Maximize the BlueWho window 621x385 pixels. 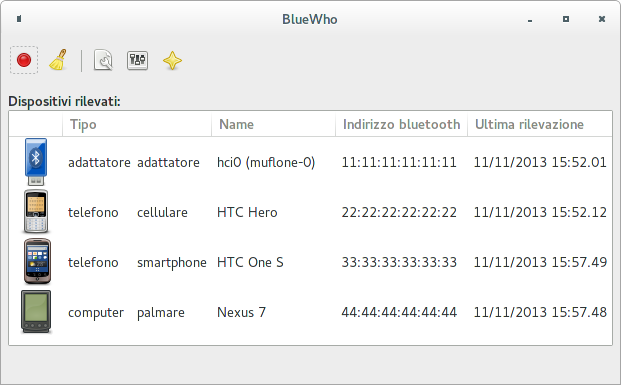[x=566, y=19]
